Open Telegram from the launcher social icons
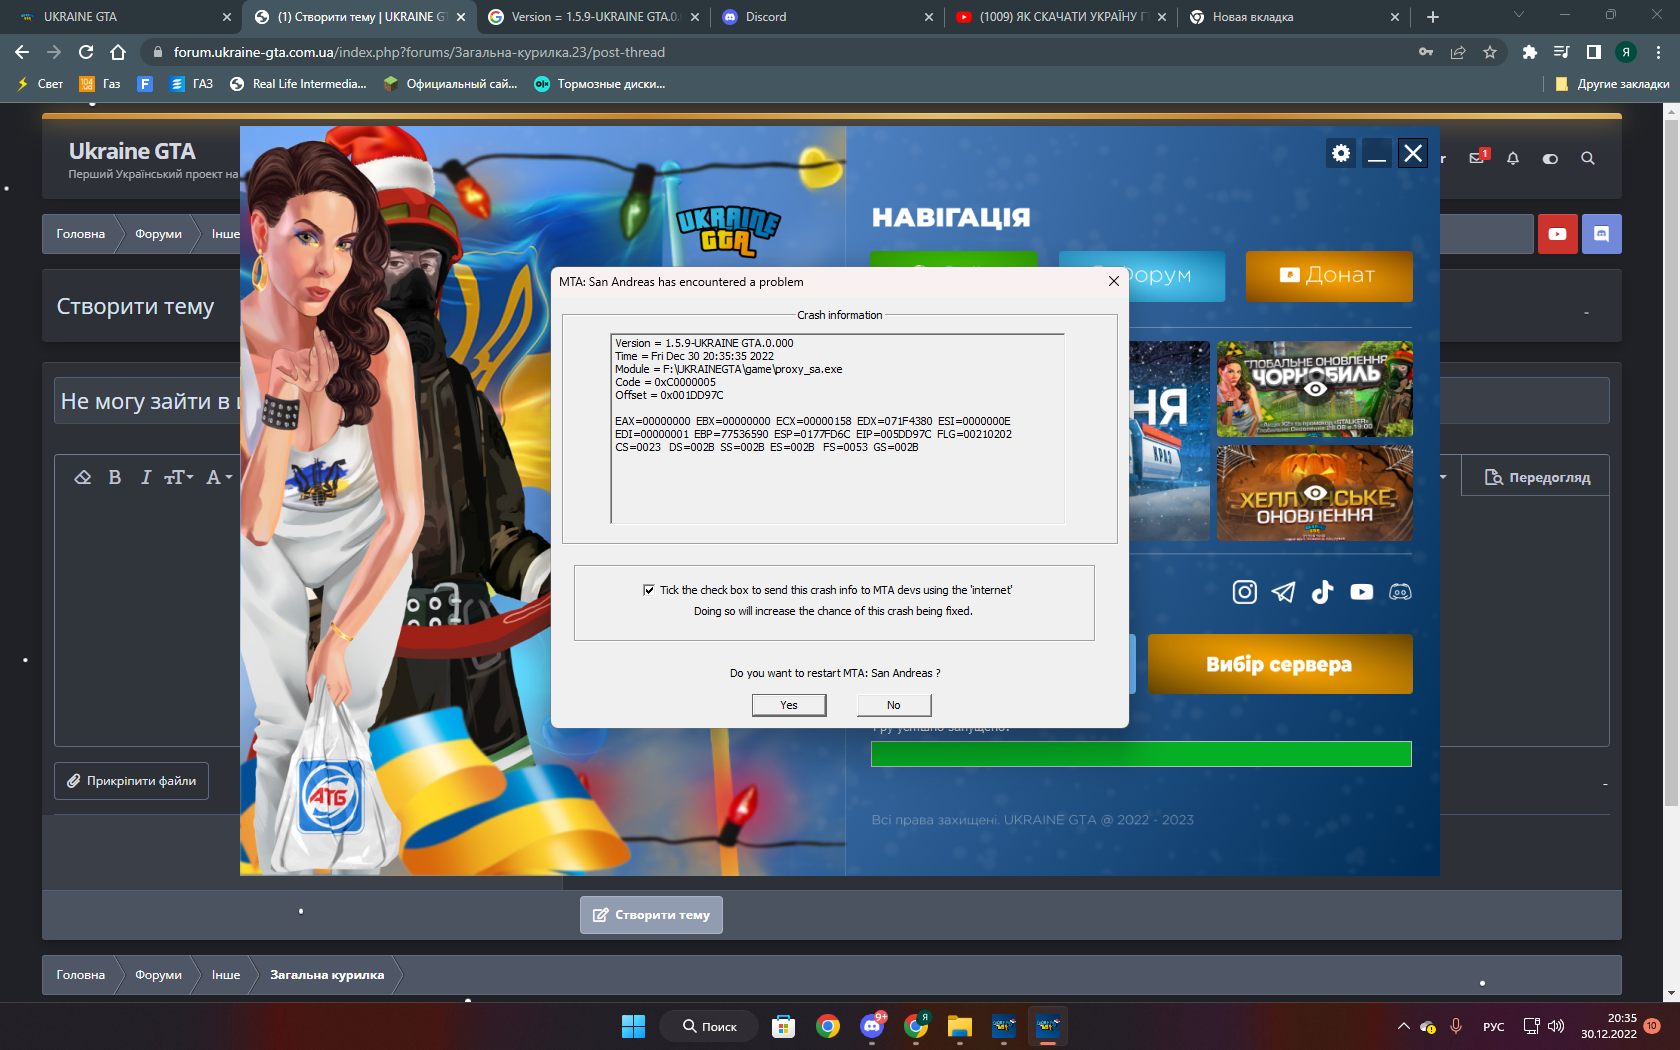The width and height of the screenshot is (1680, 1050). tap(1283, 592)
